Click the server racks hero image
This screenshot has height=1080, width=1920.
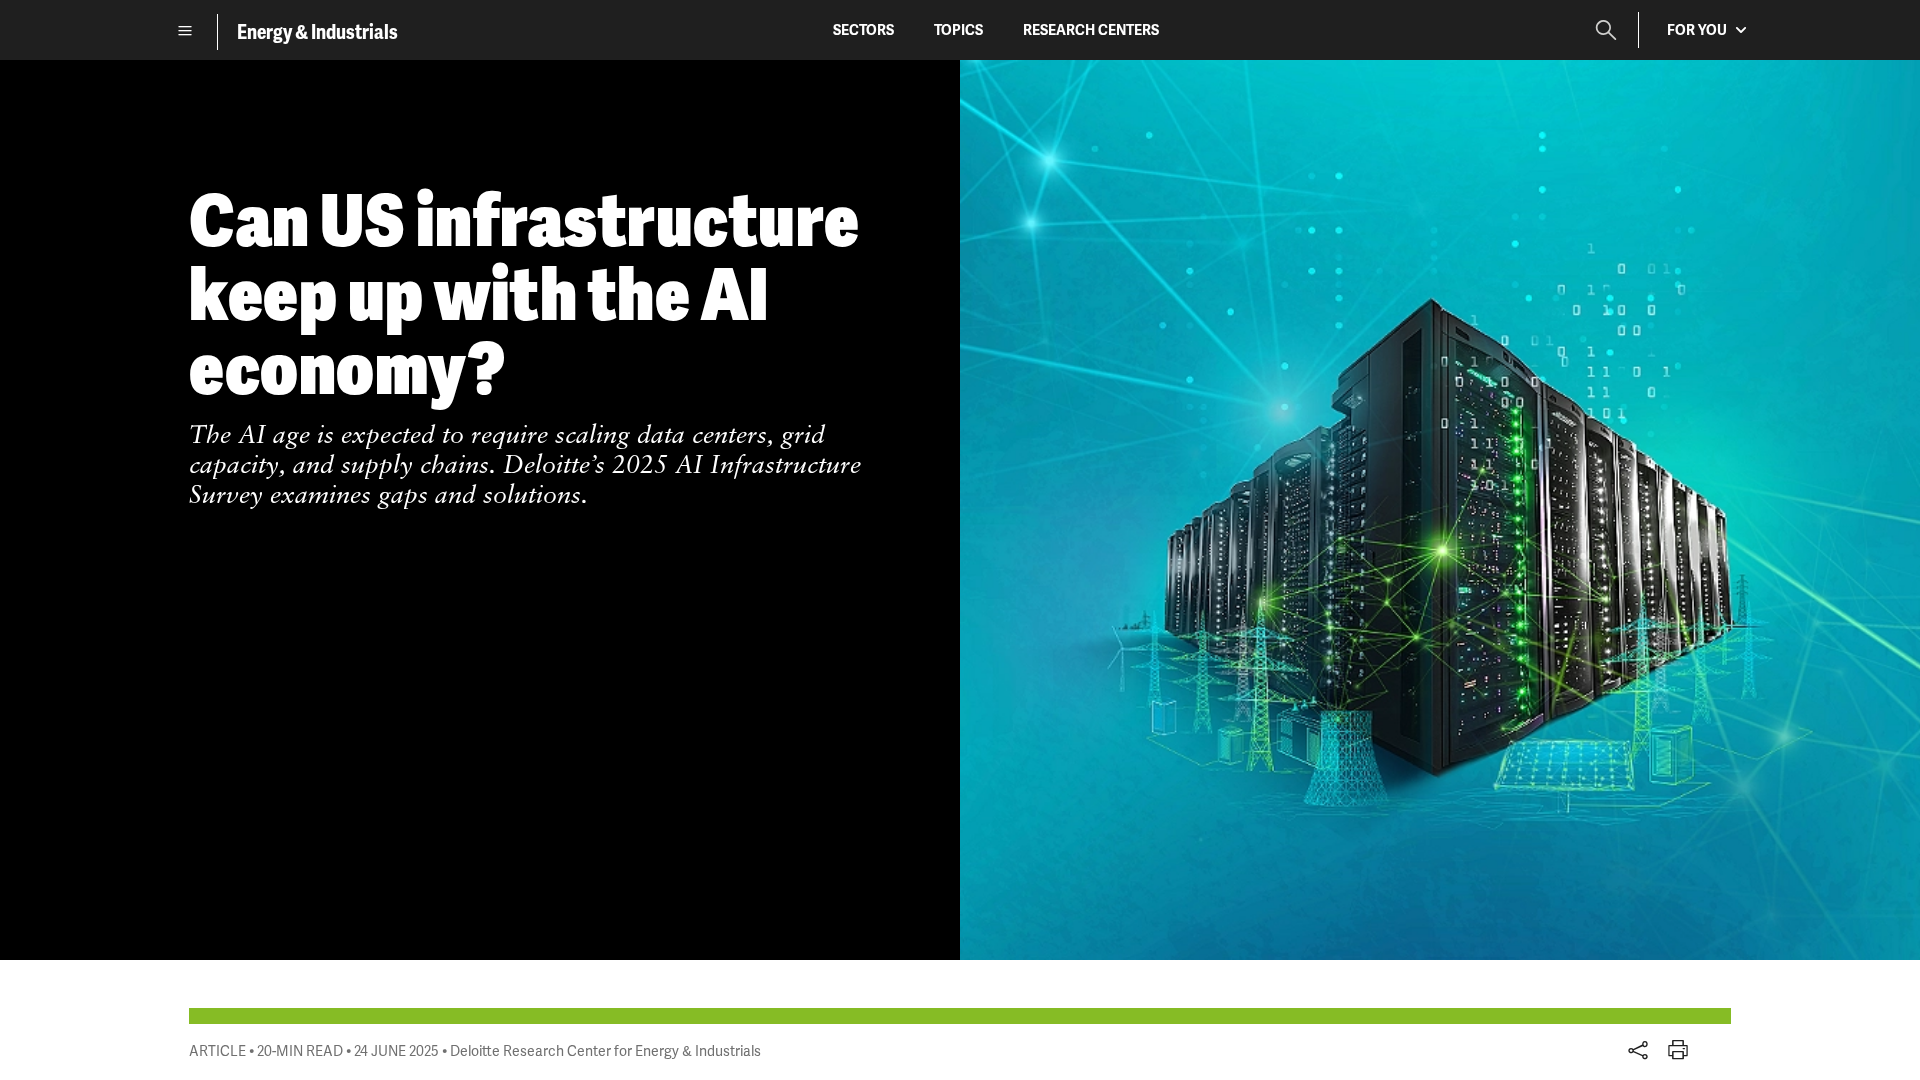1440,520
